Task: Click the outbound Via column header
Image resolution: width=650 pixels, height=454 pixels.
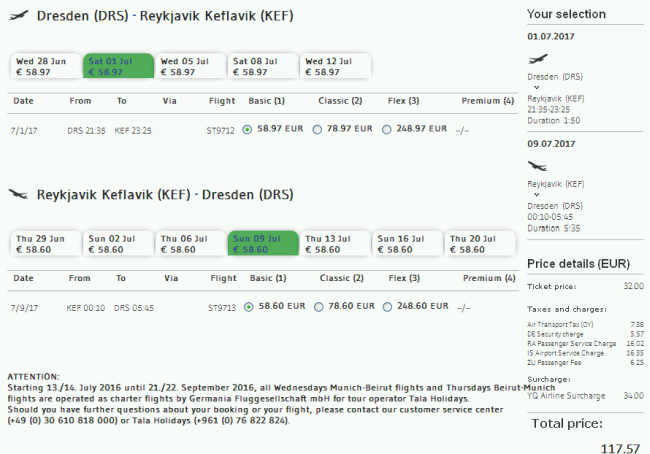Action: click(x=170, y=101)
